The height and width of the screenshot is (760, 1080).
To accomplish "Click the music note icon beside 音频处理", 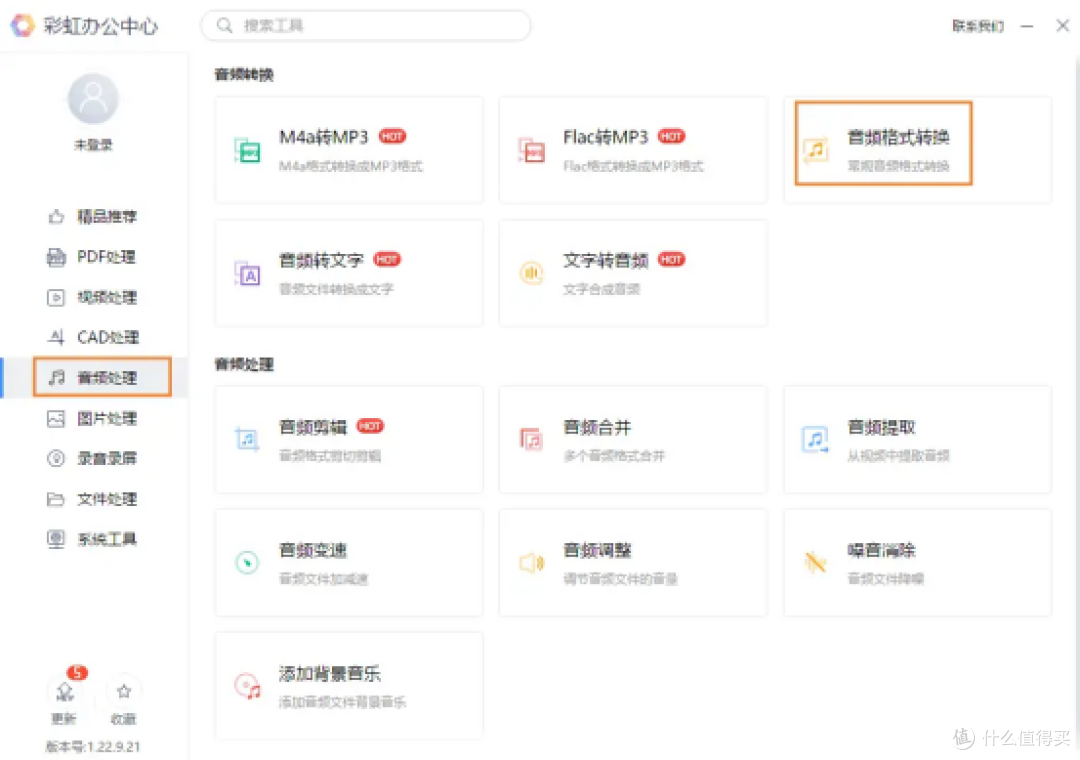I will [56, 377].
